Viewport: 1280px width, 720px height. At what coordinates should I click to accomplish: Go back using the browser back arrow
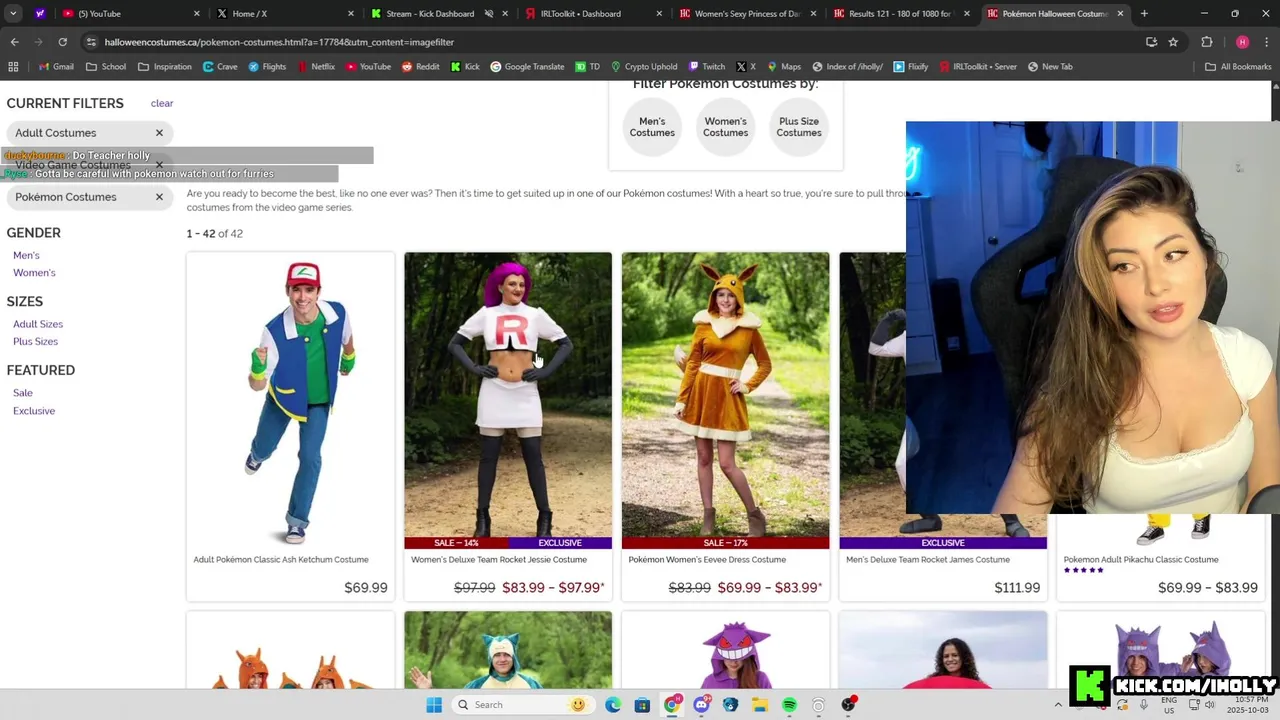tap(14, 42)
